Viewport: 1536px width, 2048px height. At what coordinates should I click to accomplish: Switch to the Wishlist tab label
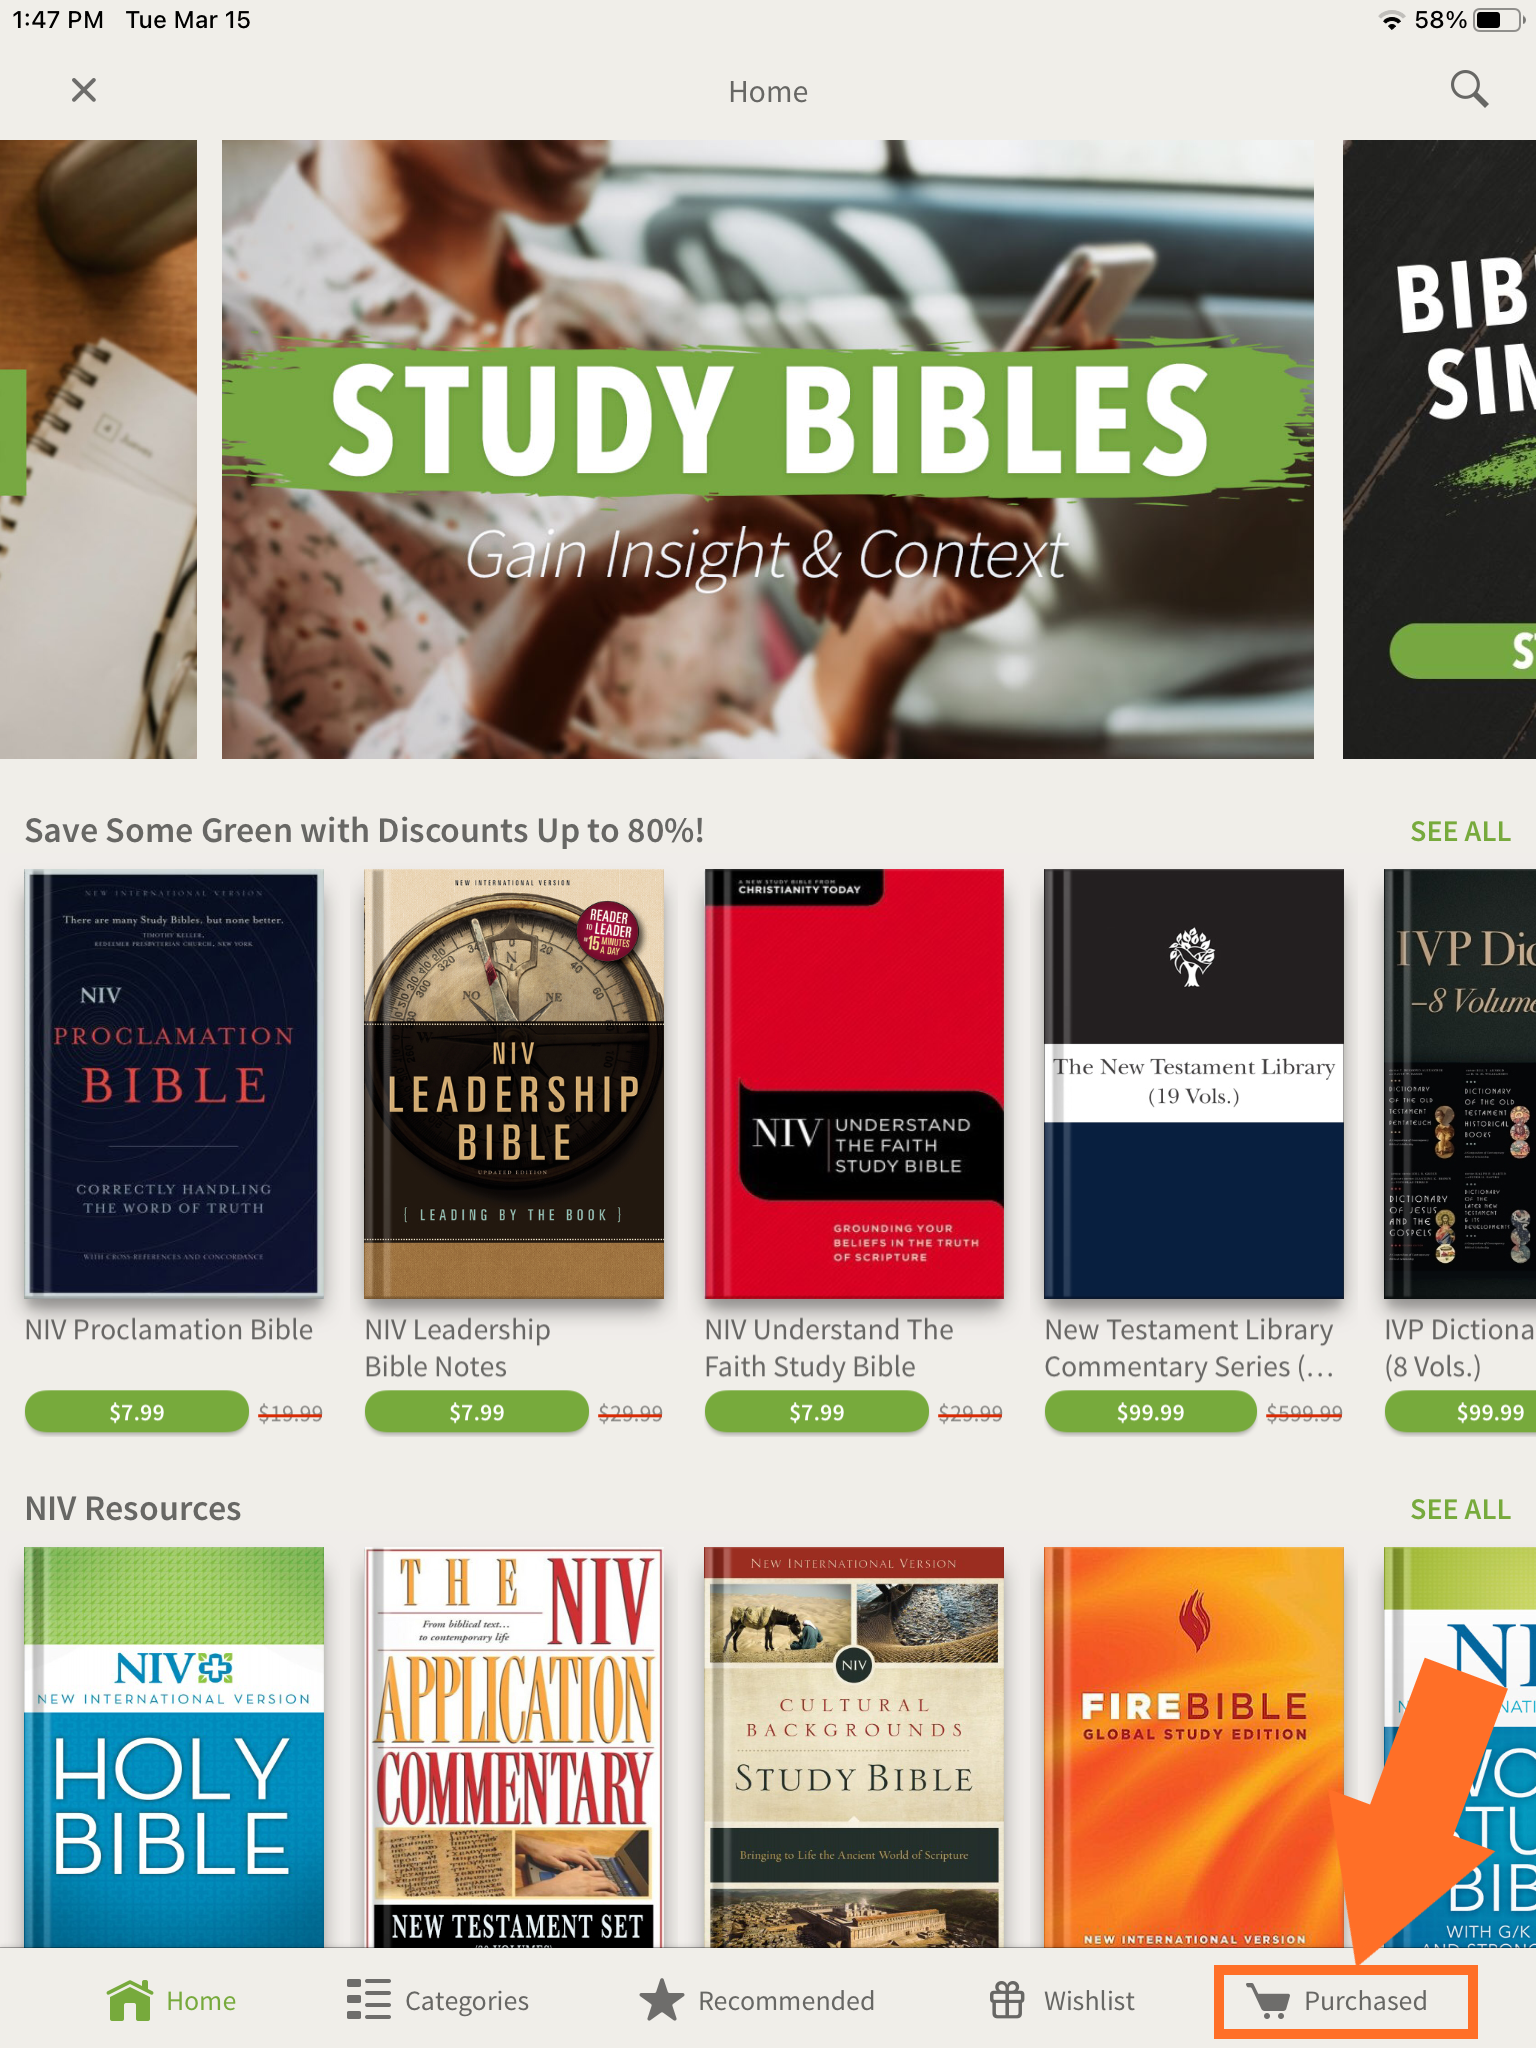(1089, 2001)
